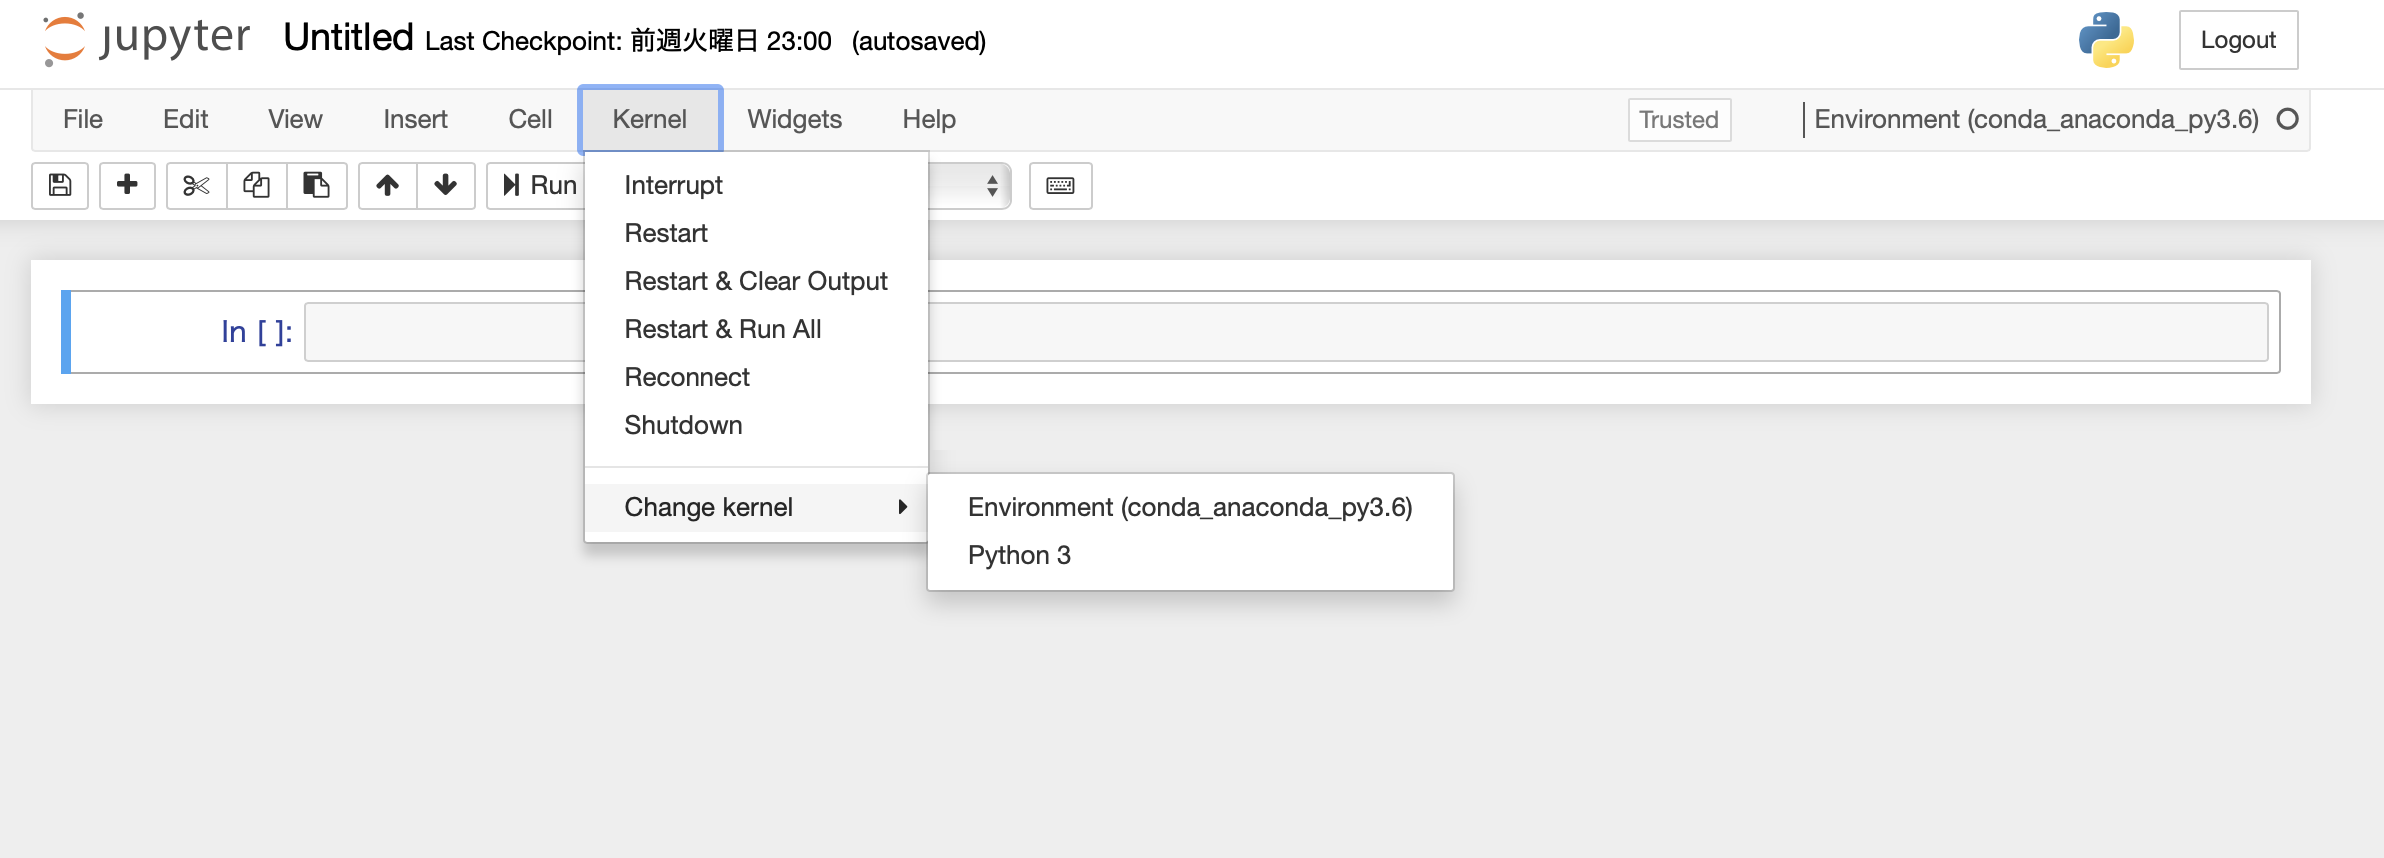Open the File menu
This screenshot has height=858, width=2384.
click(x=83, y=120)
